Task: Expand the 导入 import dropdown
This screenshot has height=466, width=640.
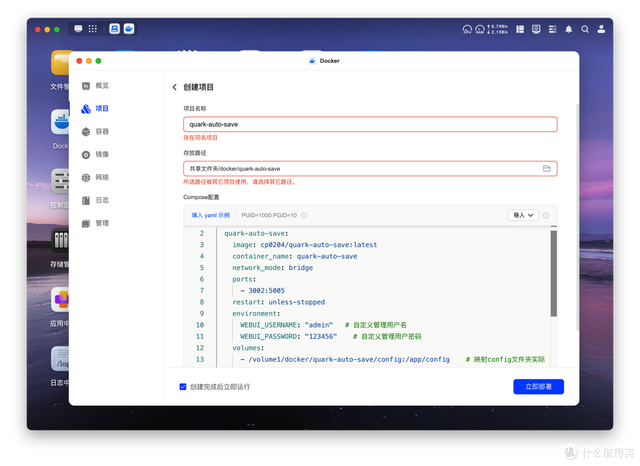Action: click(x=524, y=215)
